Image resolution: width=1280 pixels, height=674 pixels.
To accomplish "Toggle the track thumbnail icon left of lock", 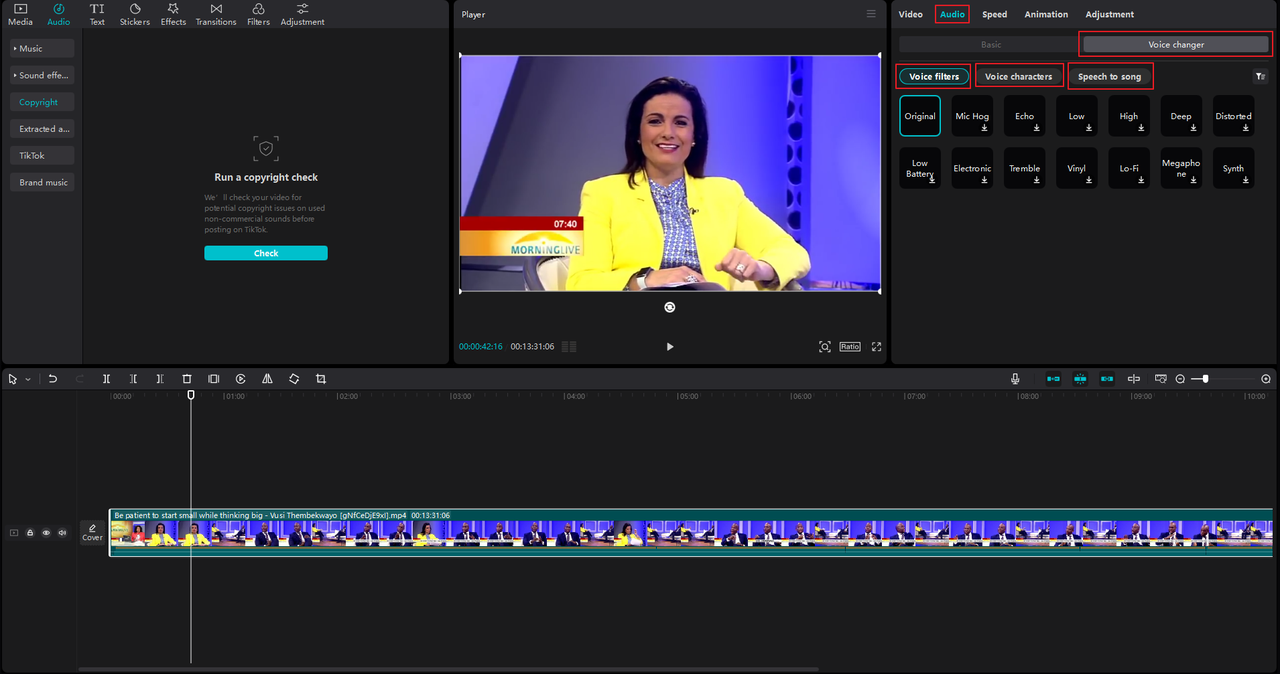I will pyautogui.click(x=14, y=533).
